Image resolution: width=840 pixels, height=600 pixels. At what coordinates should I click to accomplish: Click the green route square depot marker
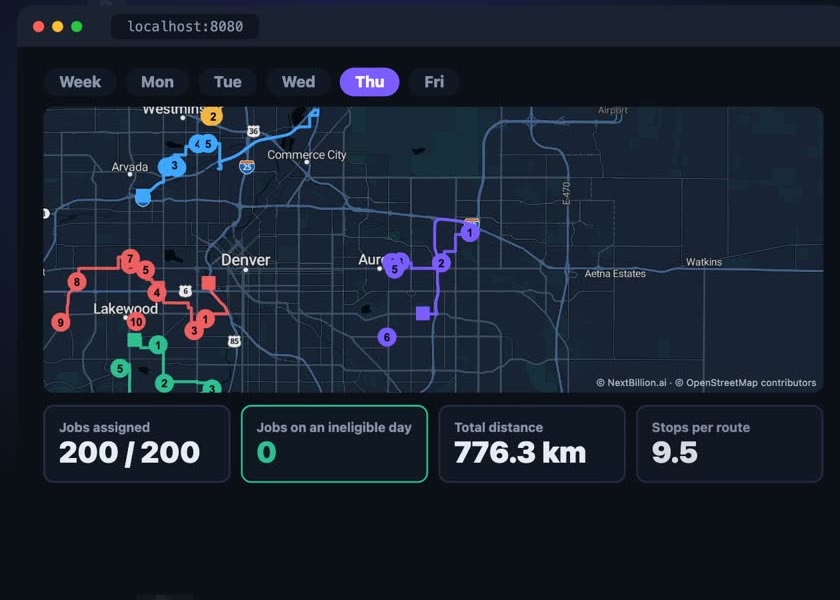click(134, 340)
